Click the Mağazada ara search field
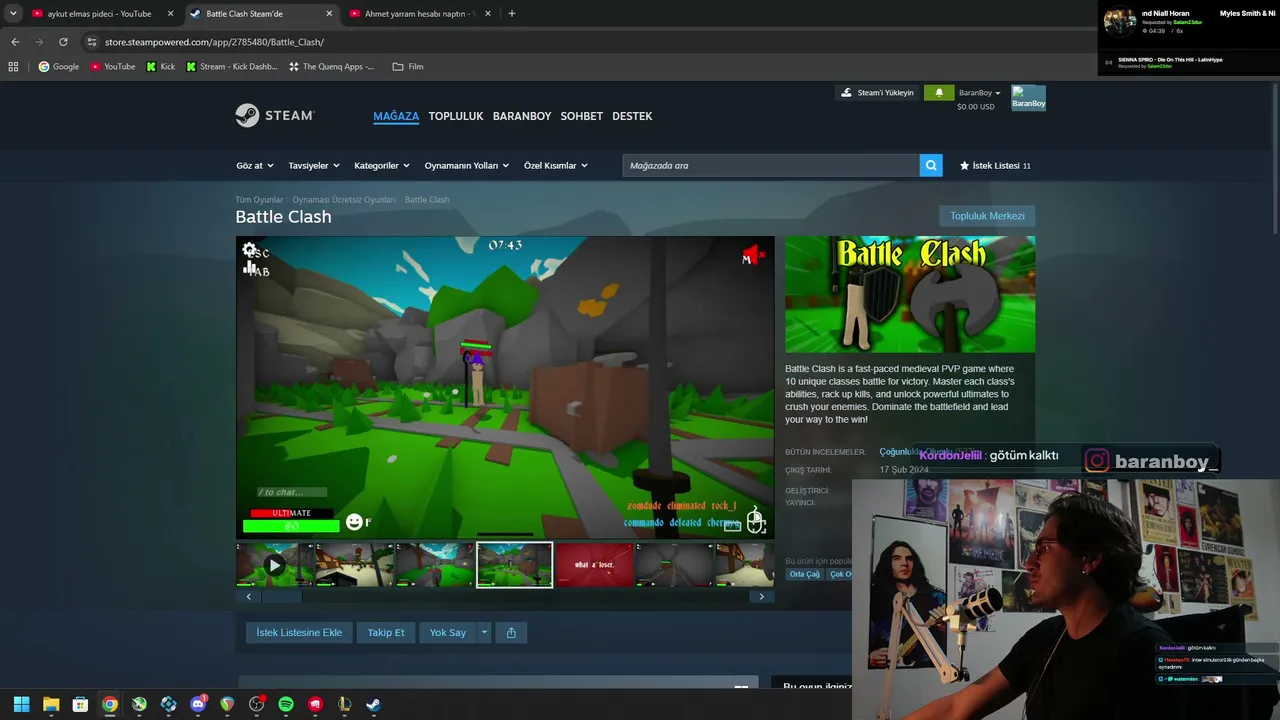 (x=771, y=165)
